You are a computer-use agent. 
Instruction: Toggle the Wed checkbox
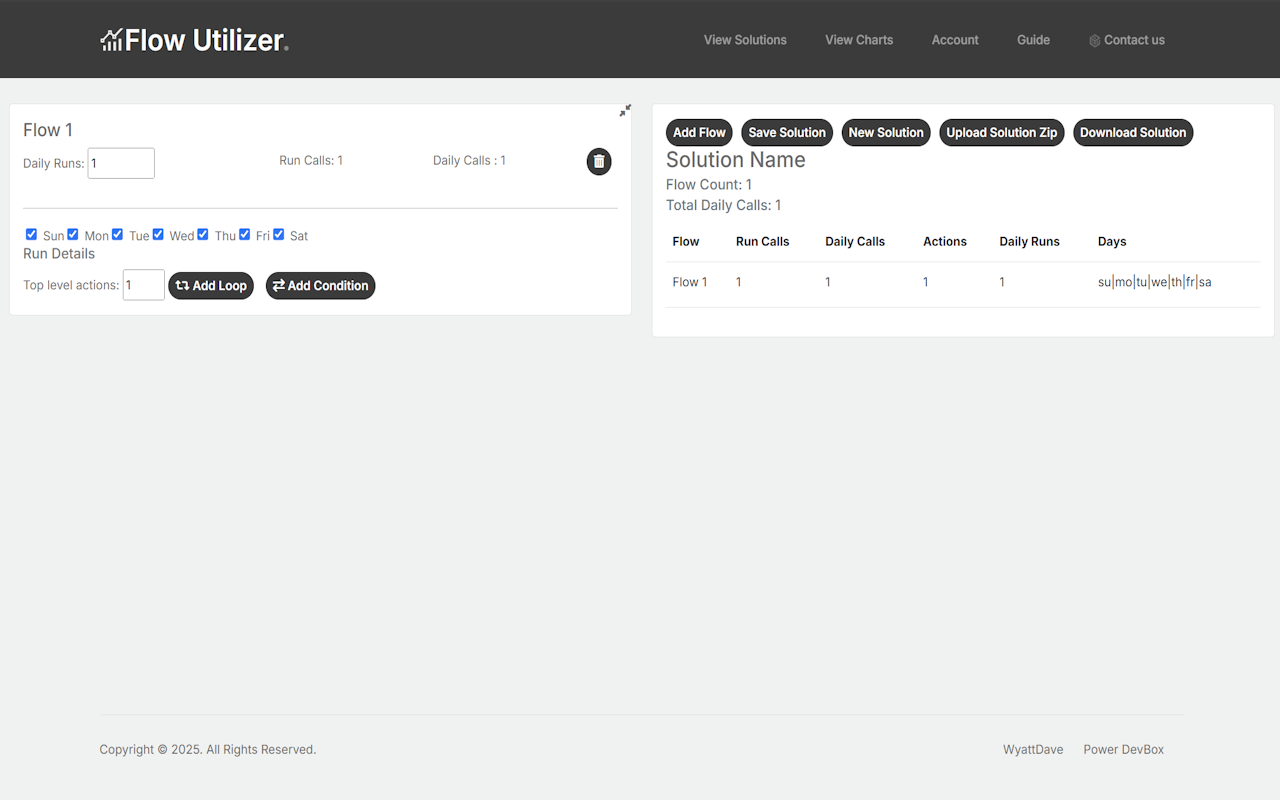(158, 235)
